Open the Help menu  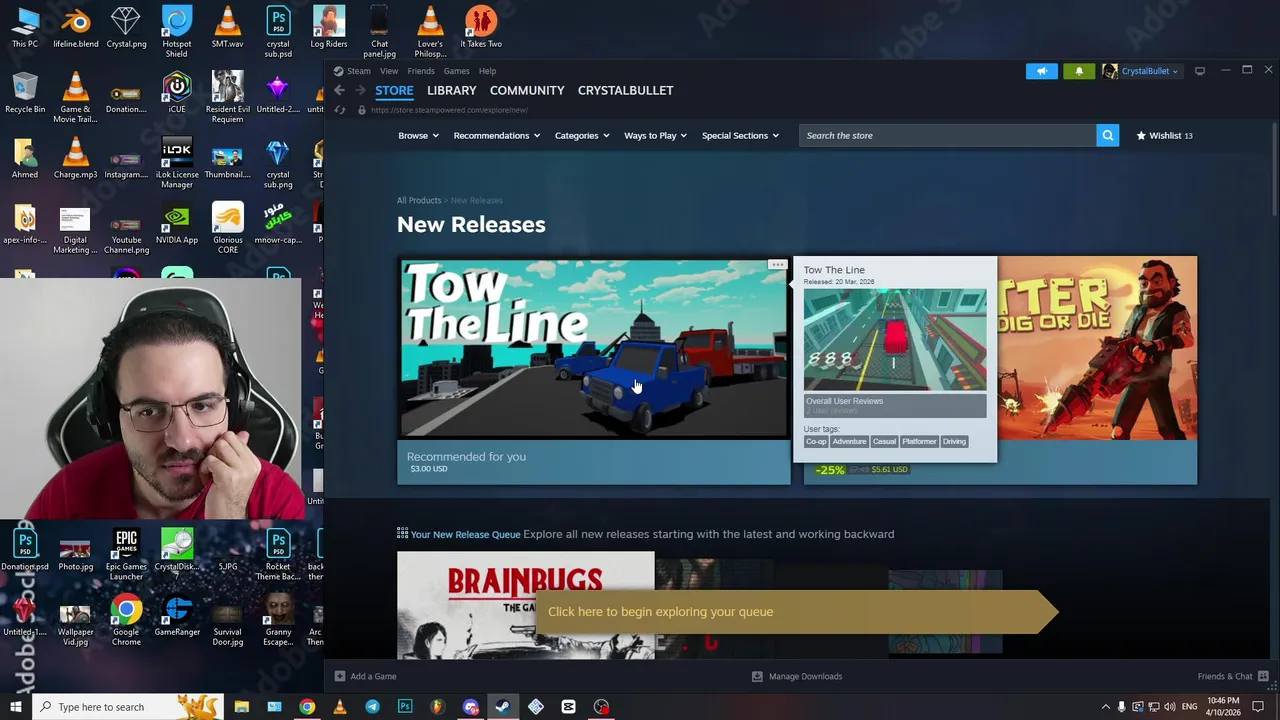487,71
